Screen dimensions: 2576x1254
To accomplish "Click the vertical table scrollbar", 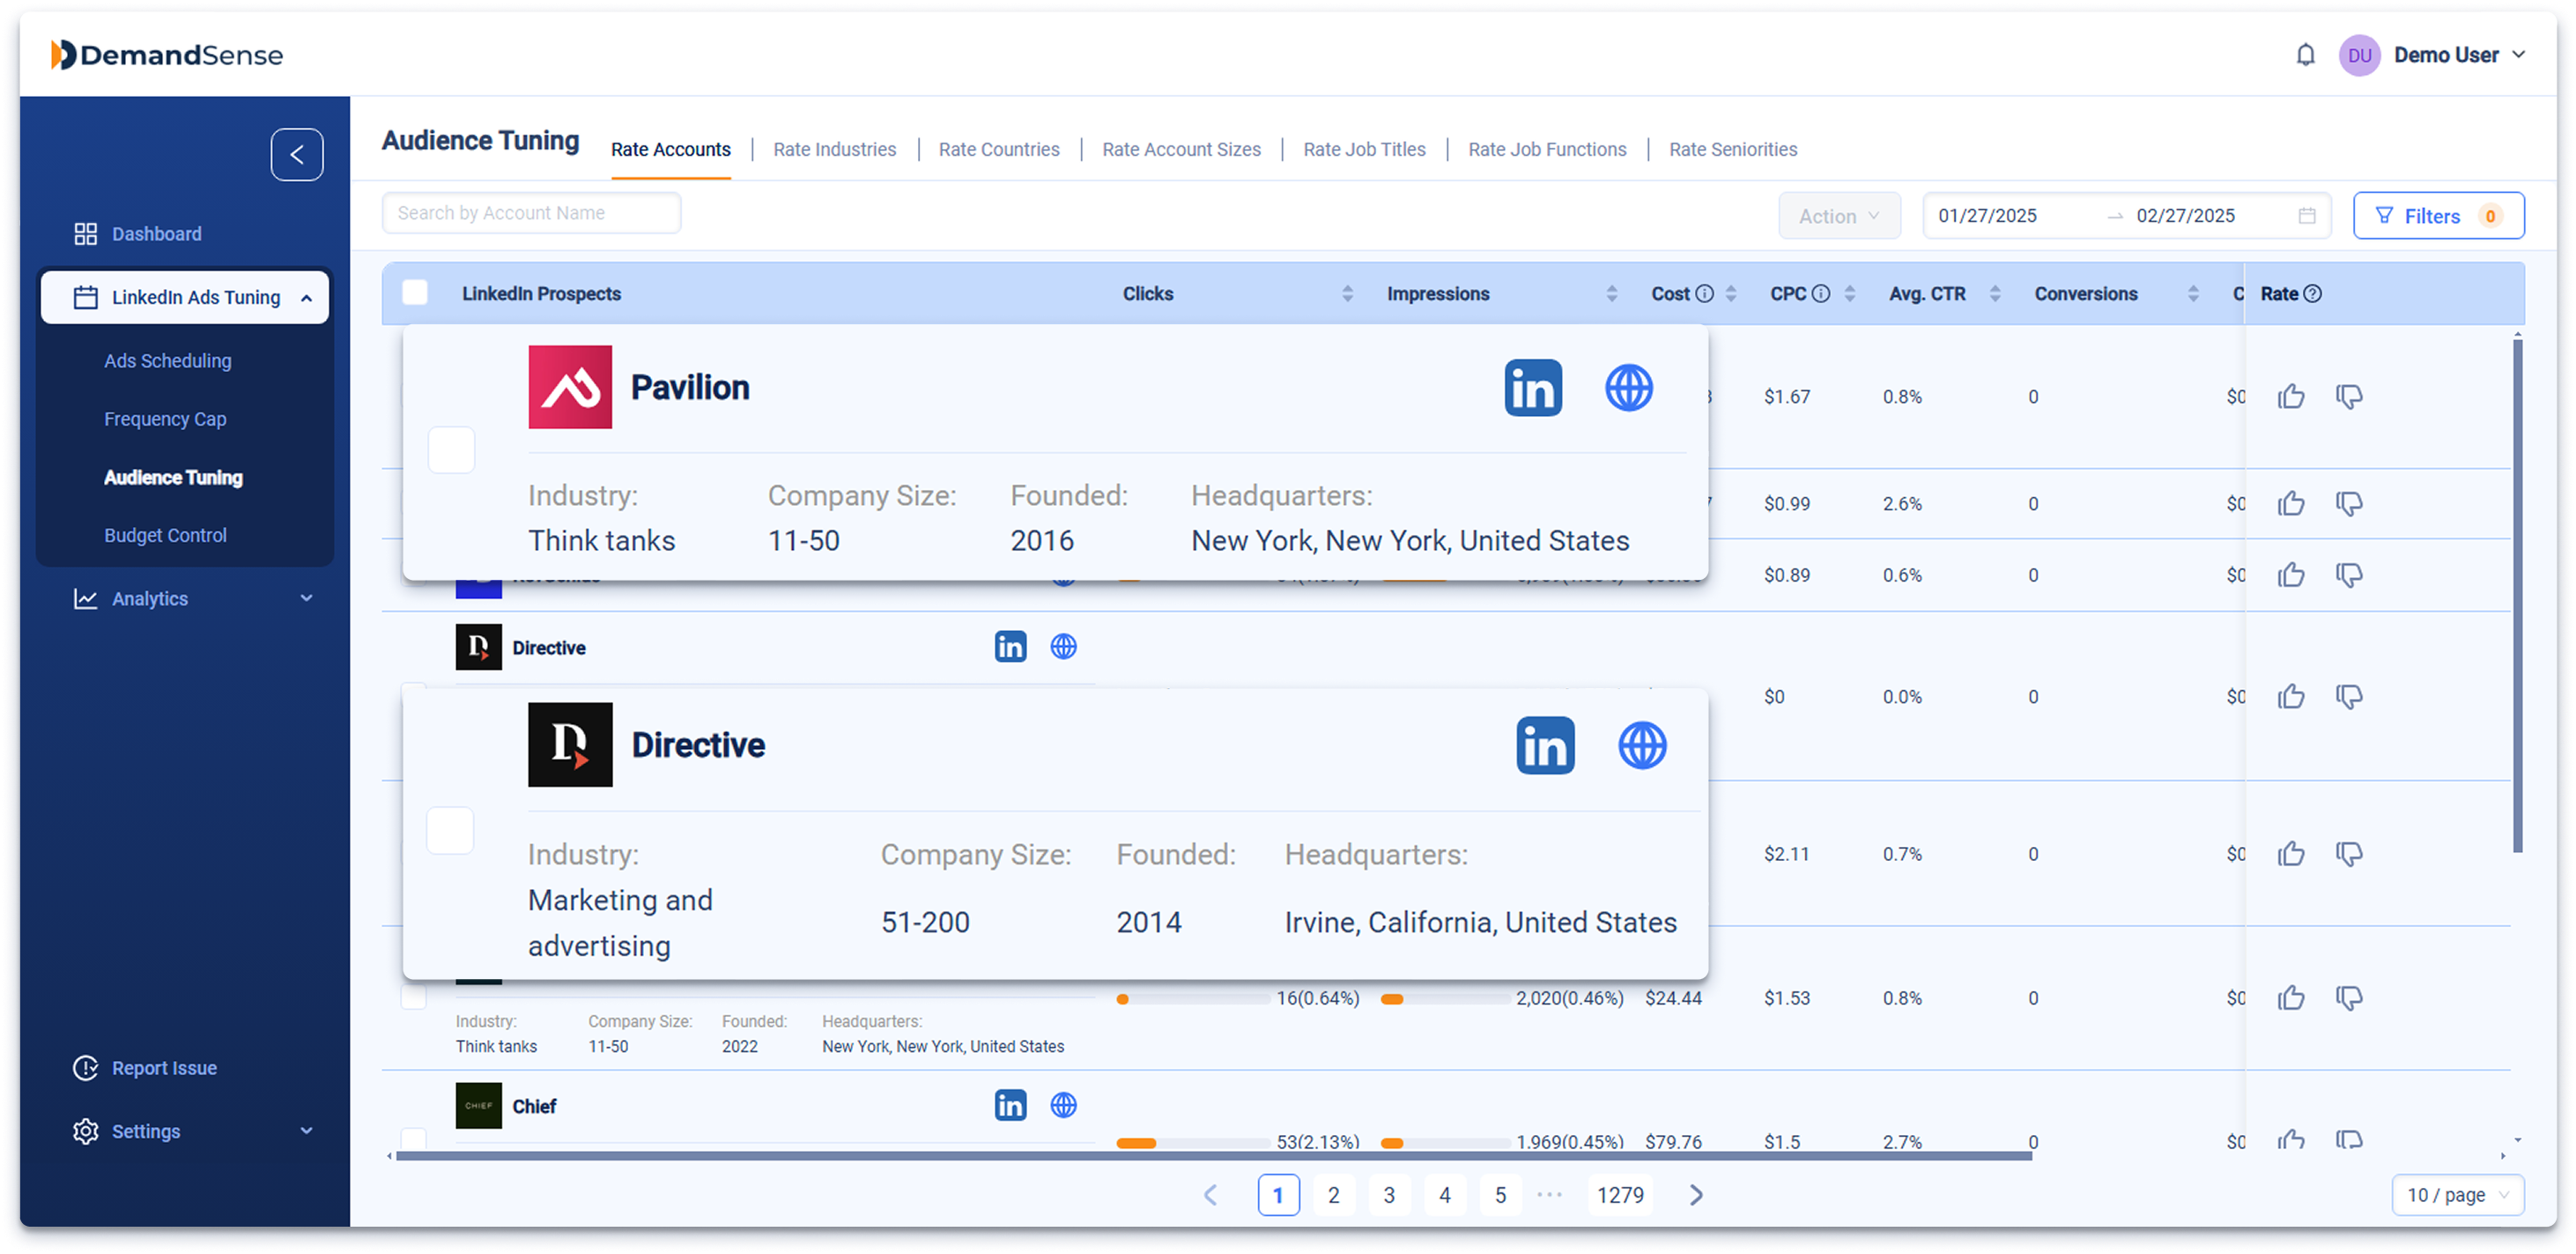I will click(2517, 595).
